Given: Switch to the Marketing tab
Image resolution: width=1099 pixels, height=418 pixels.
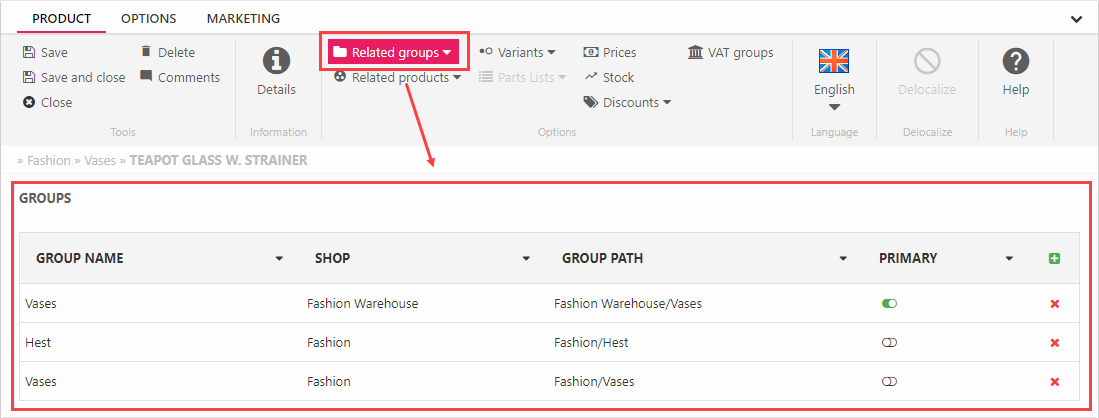Looking at the screenshot, I should point(243,19).
